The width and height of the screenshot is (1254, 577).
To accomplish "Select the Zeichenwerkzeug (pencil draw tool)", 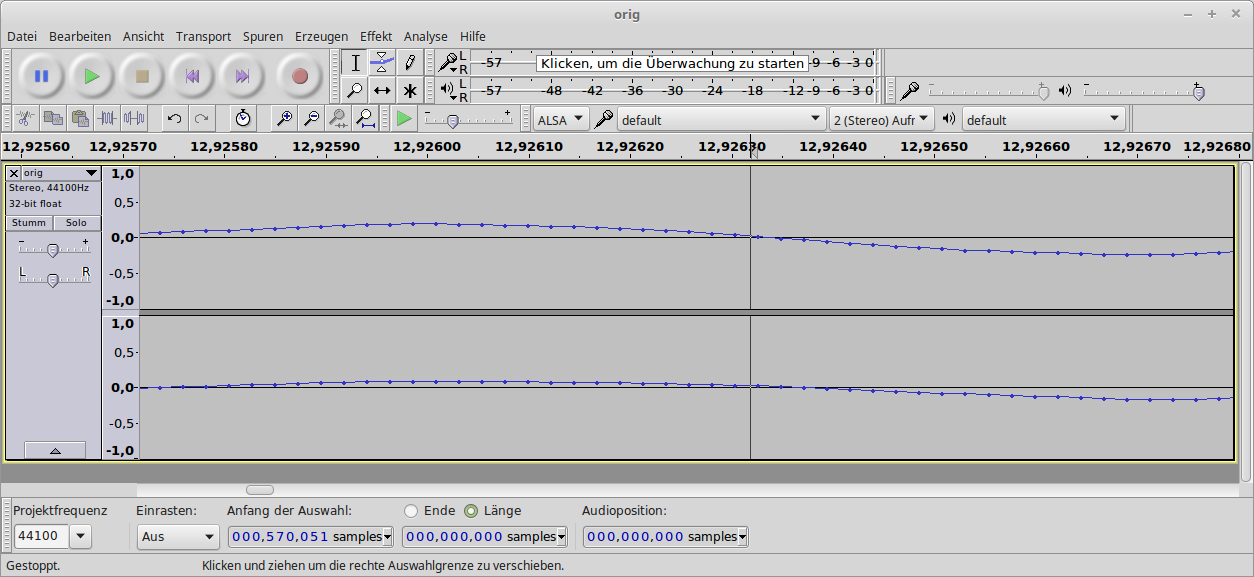I will coord(409,62).
